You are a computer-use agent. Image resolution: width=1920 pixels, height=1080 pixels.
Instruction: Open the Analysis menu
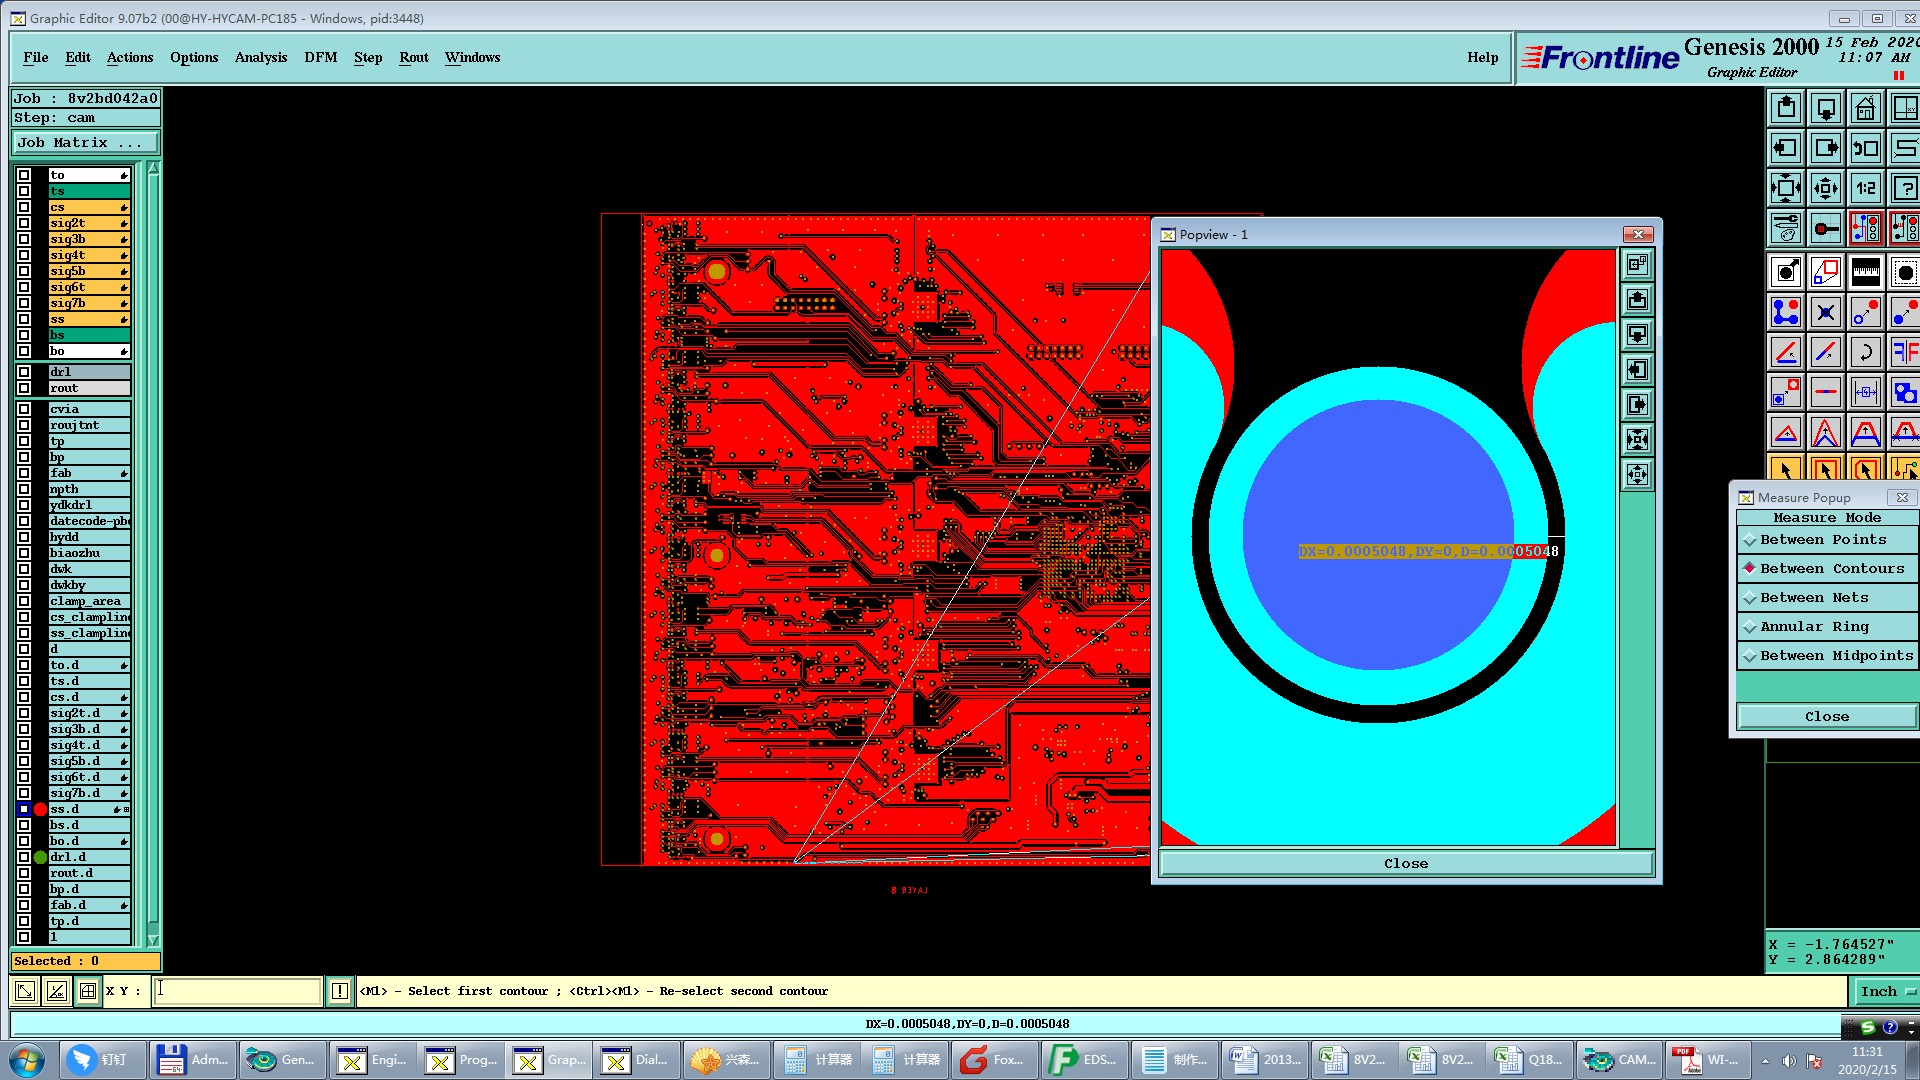[x=260, y=58]
